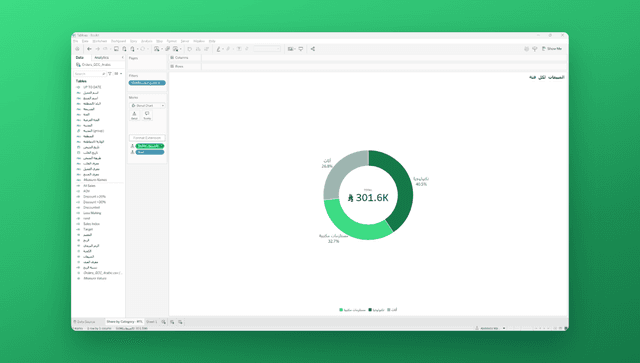Screen dimensions: 640x363
Task: Select the Sheet 1 tab
Action: (x=151, y=322)
